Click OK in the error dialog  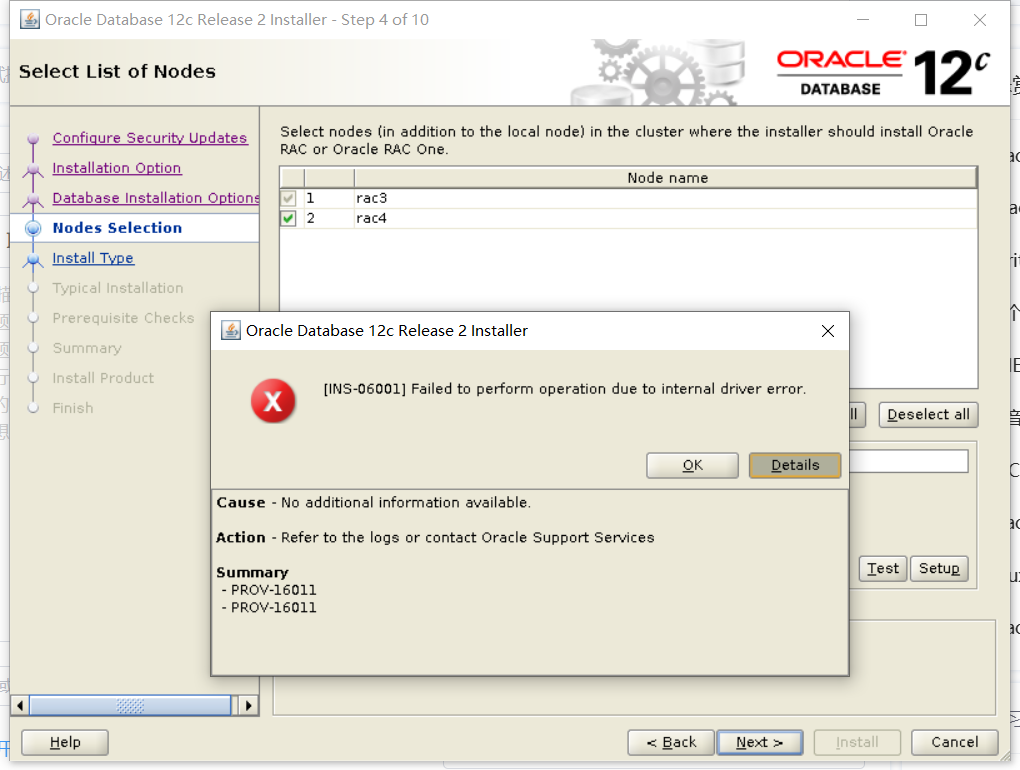coord(692,465)
